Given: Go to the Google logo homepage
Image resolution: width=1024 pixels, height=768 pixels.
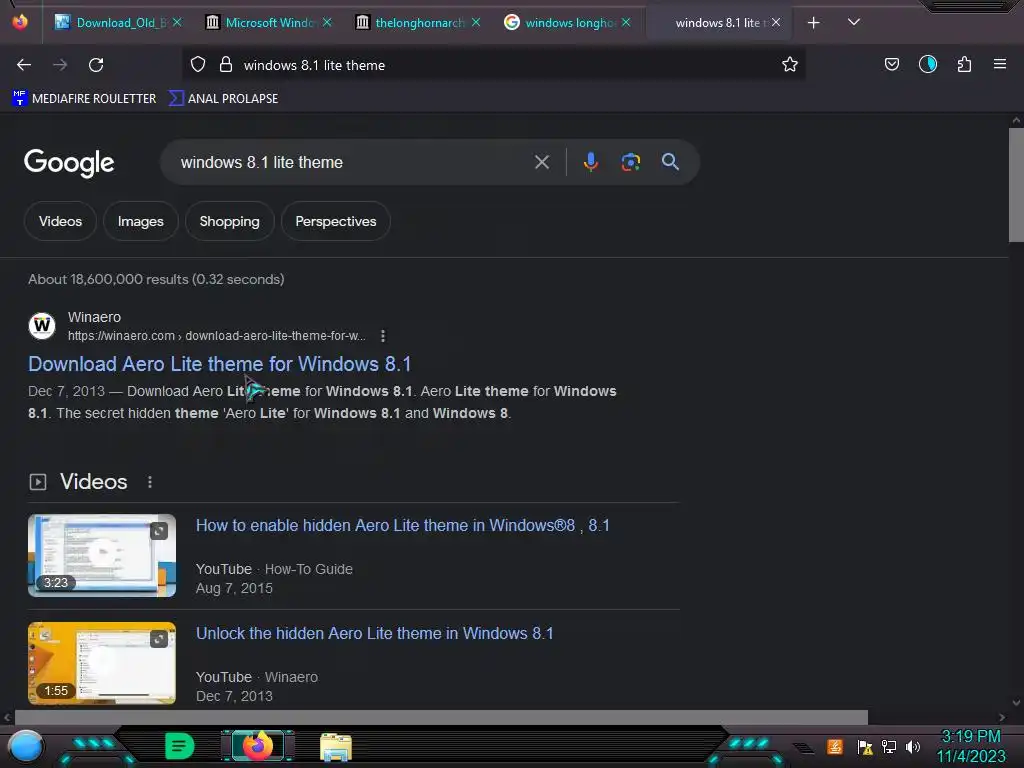Looking at the screenshot, I should (69, 163).
